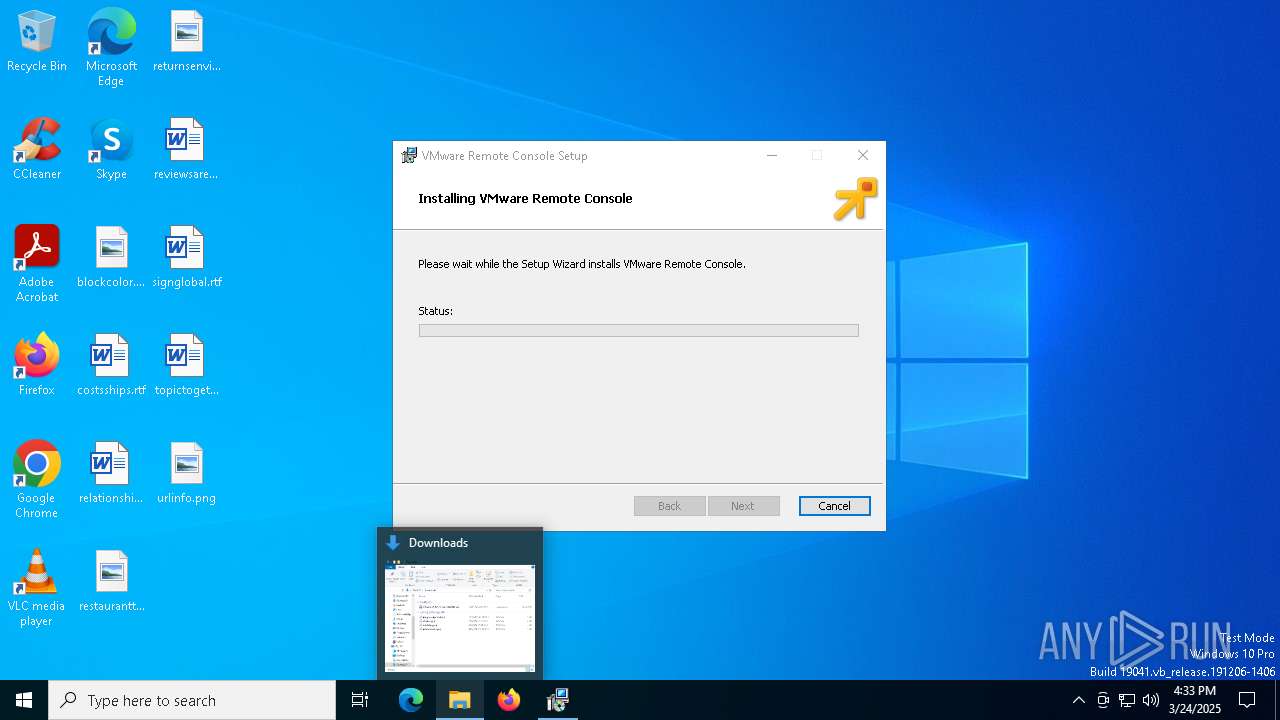Select the returnsenvi... image file icon
The width and height of the screenshot is (1280, 720).
pyautogui.click(x=186, y=42)
